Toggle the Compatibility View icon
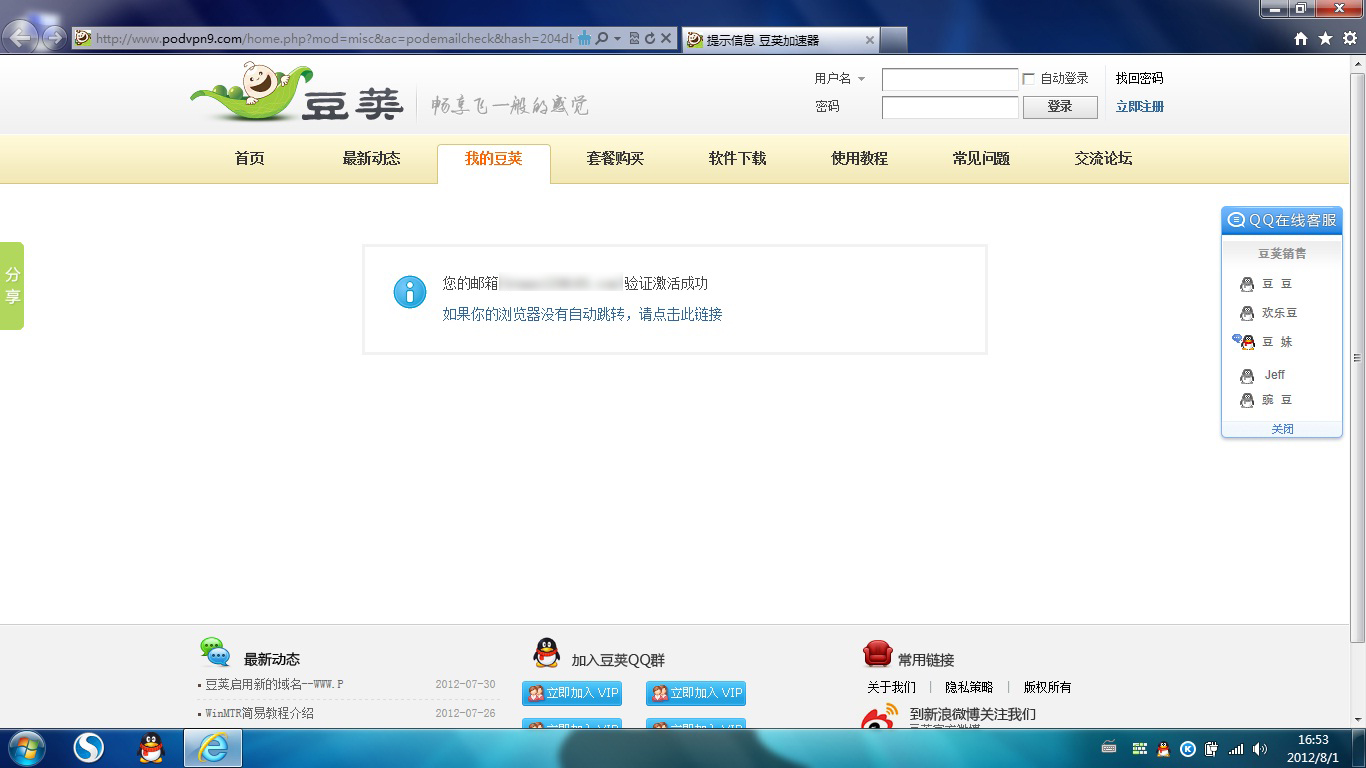The width and height of the screenshot is (1366, 768). point(634,39)
